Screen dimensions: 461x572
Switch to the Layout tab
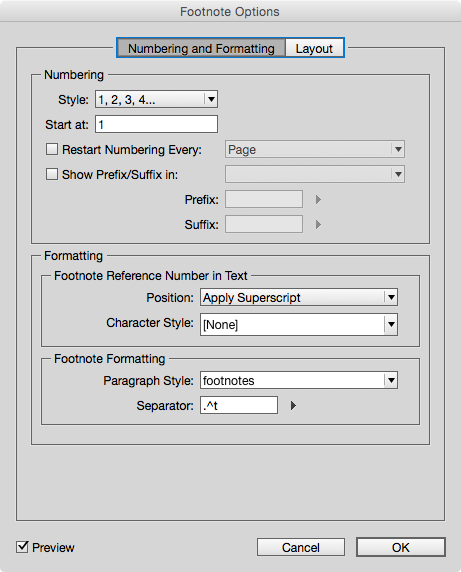click(x=314, y=48)
